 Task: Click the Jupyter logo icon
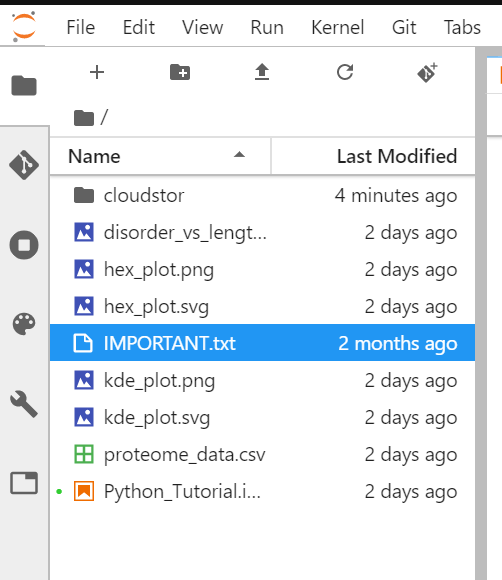point(24,27)
